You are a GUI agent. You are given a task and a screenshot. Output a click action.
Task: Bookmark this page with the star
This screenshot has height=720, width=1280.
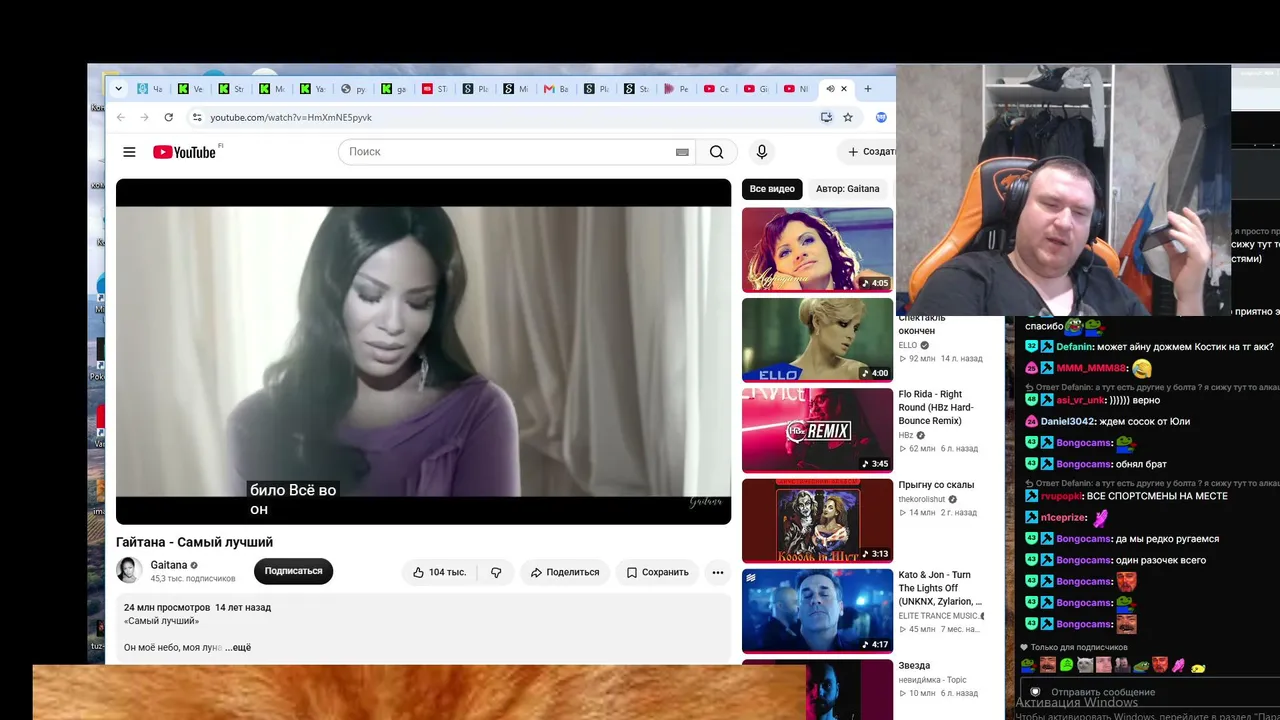(x=848, y=117)
